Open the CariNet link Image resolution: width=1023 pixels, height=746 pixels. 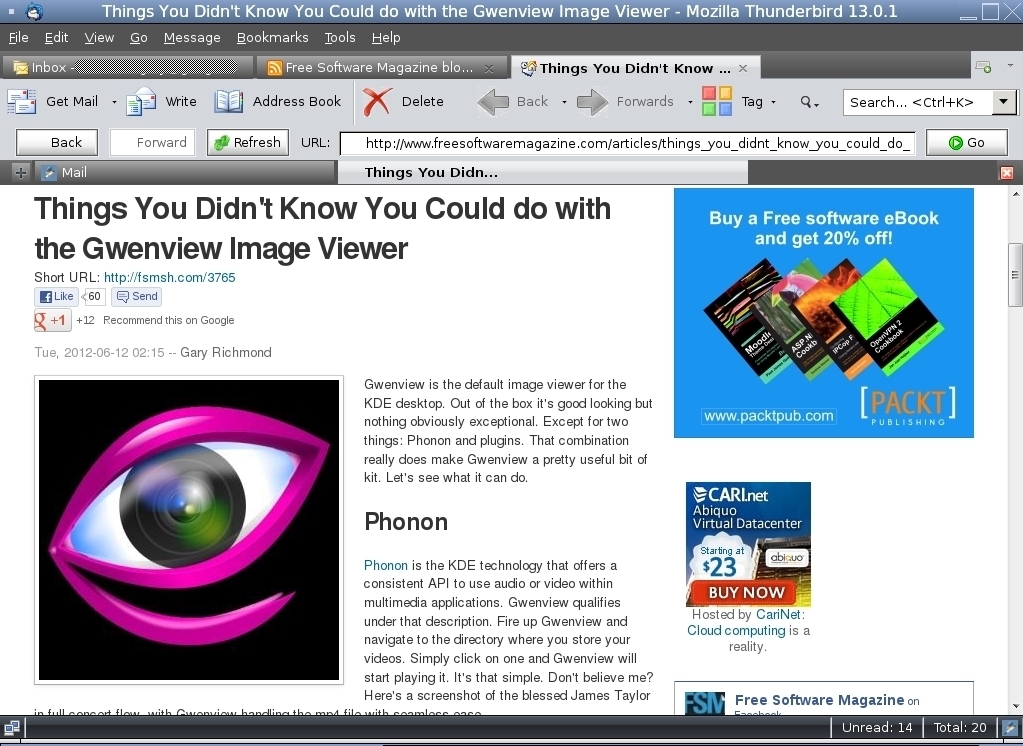(x=778, y=614)
